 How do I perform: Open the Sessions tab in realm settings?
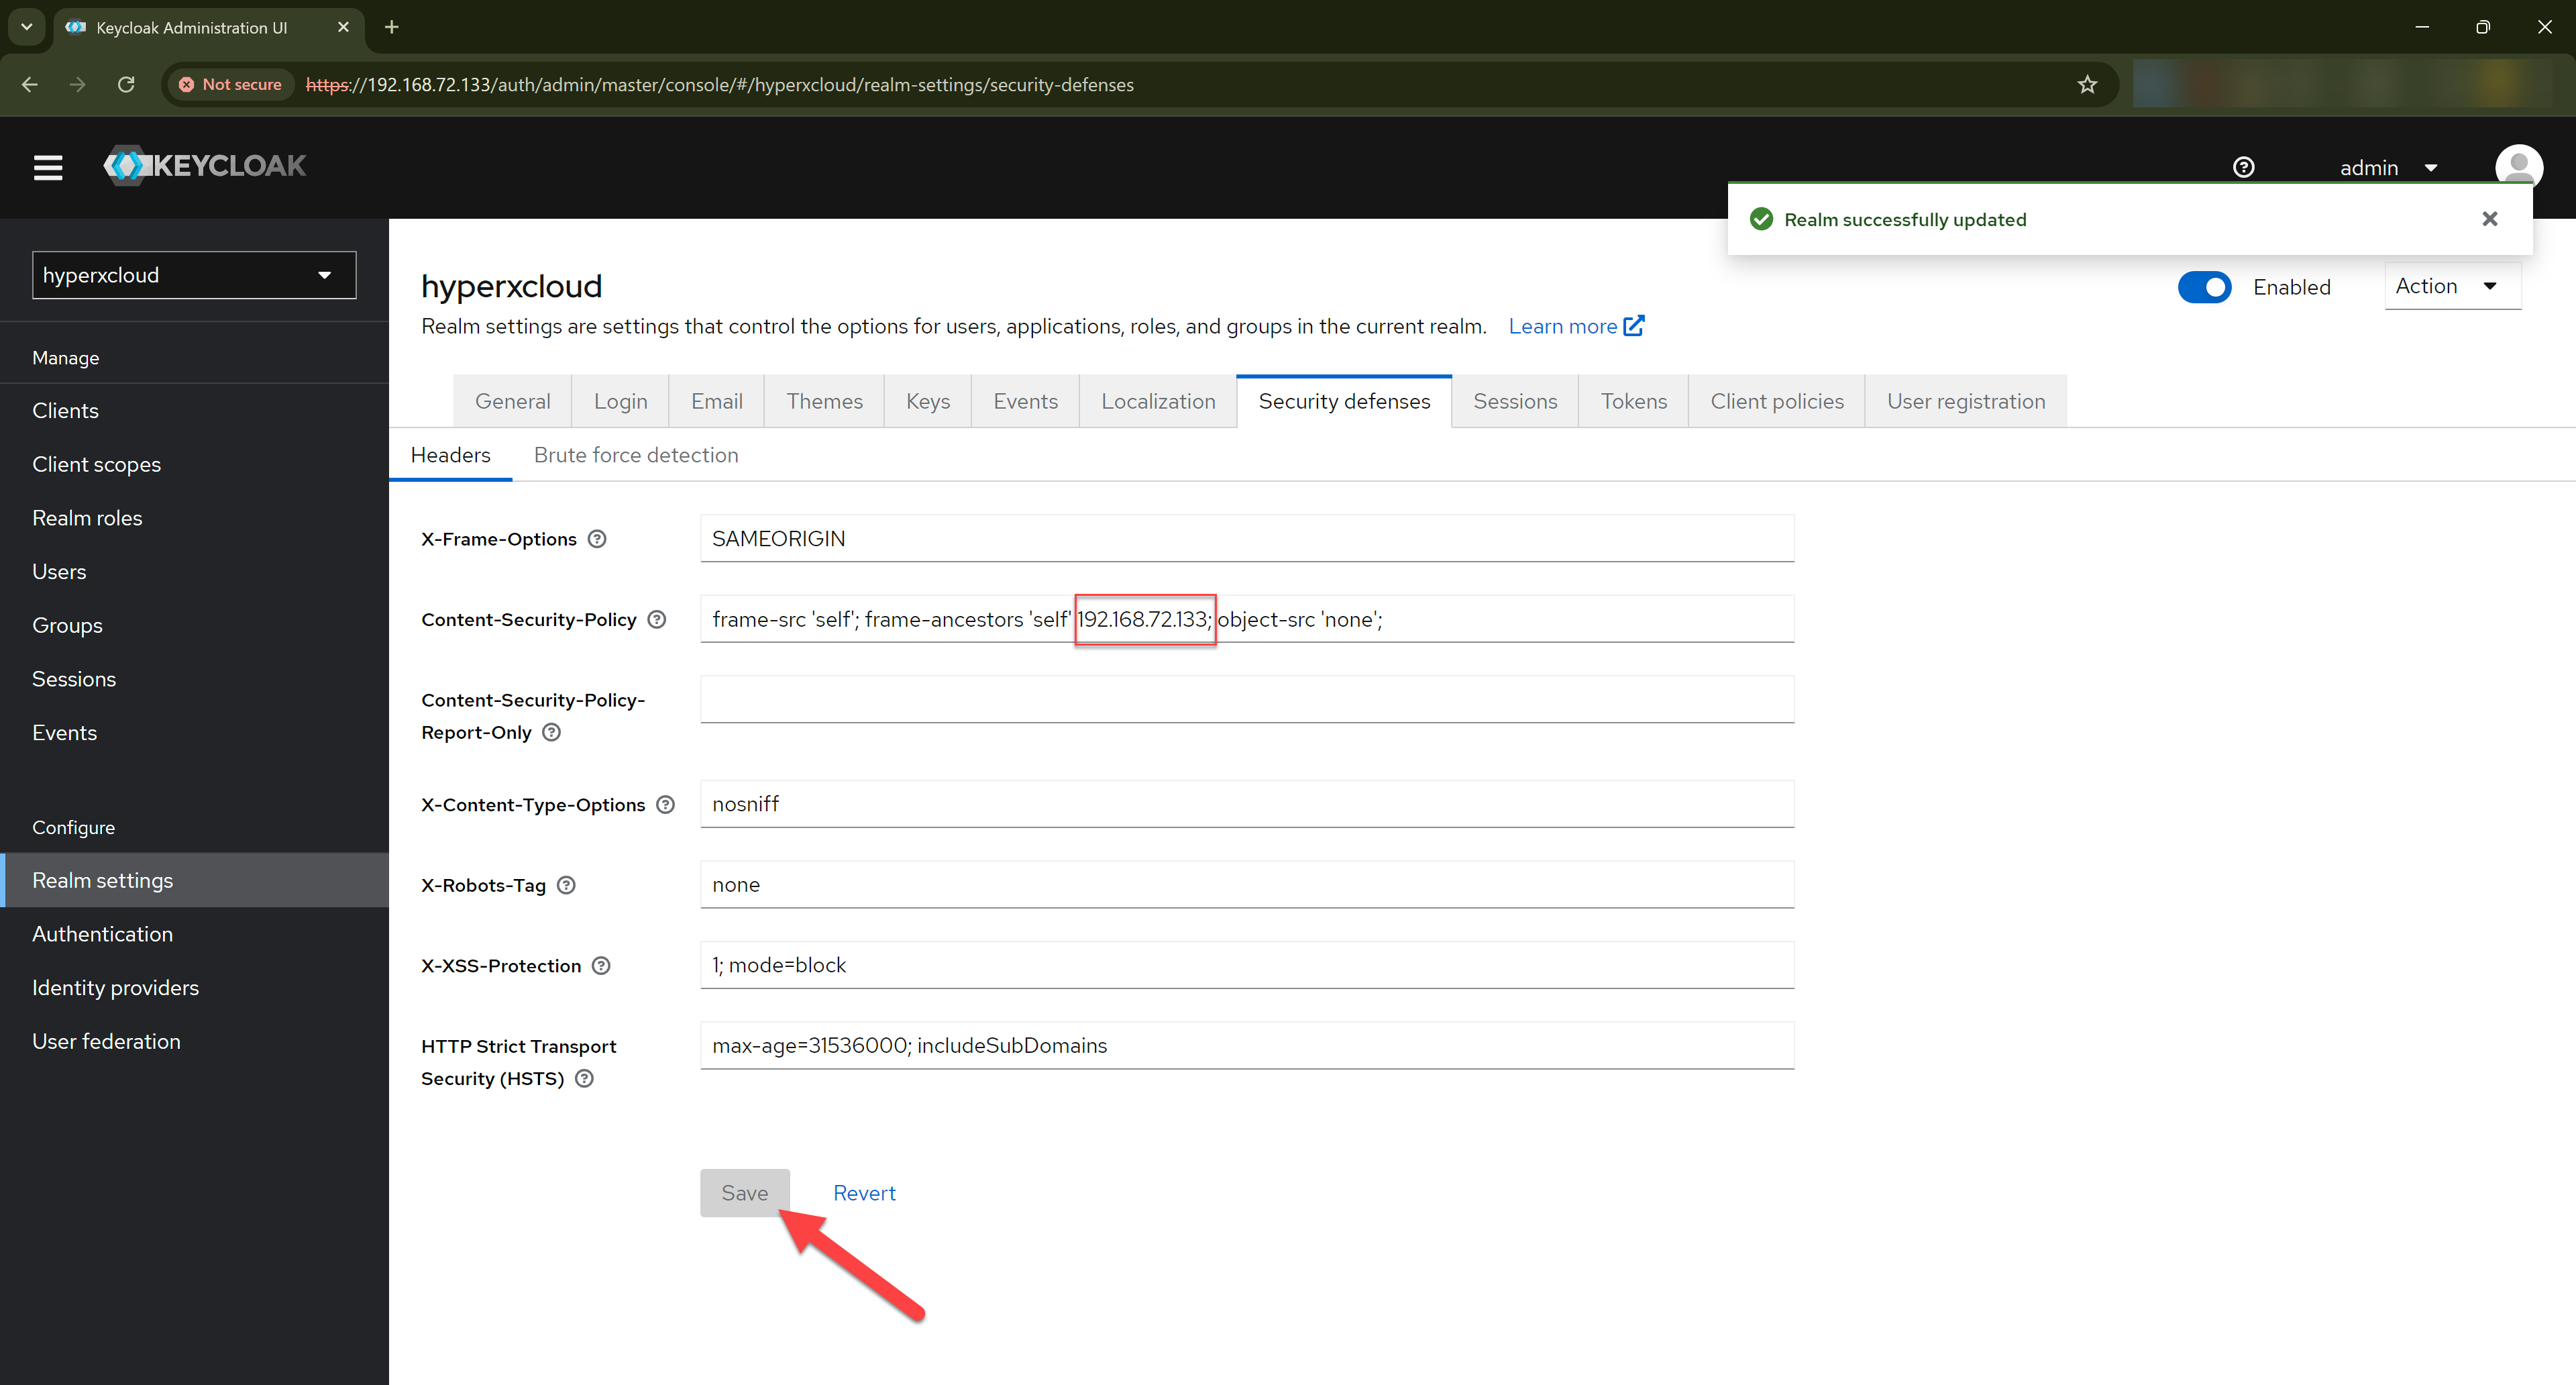pyautogui.click(x=1515, y=401)
